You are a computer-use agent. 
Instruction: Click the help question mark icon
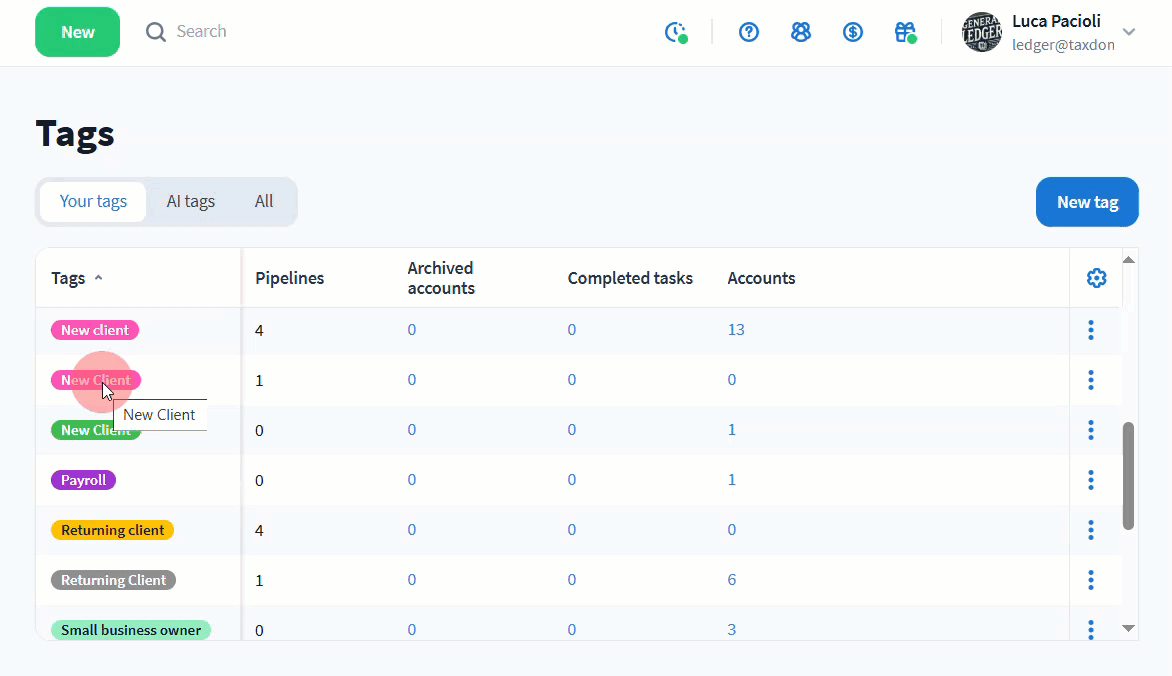coord(749,32)
